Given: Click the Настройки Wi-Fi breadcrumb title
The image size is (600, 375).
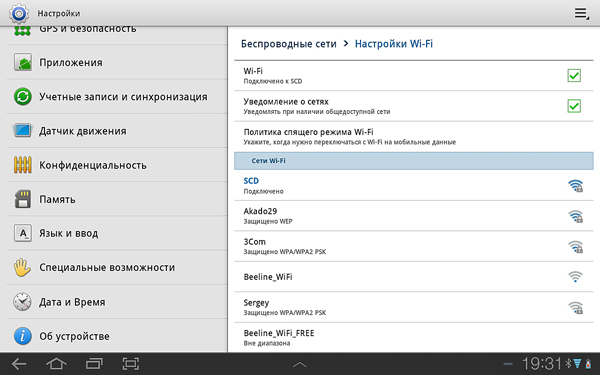Looking at the screenshot, I should point(394,44).
